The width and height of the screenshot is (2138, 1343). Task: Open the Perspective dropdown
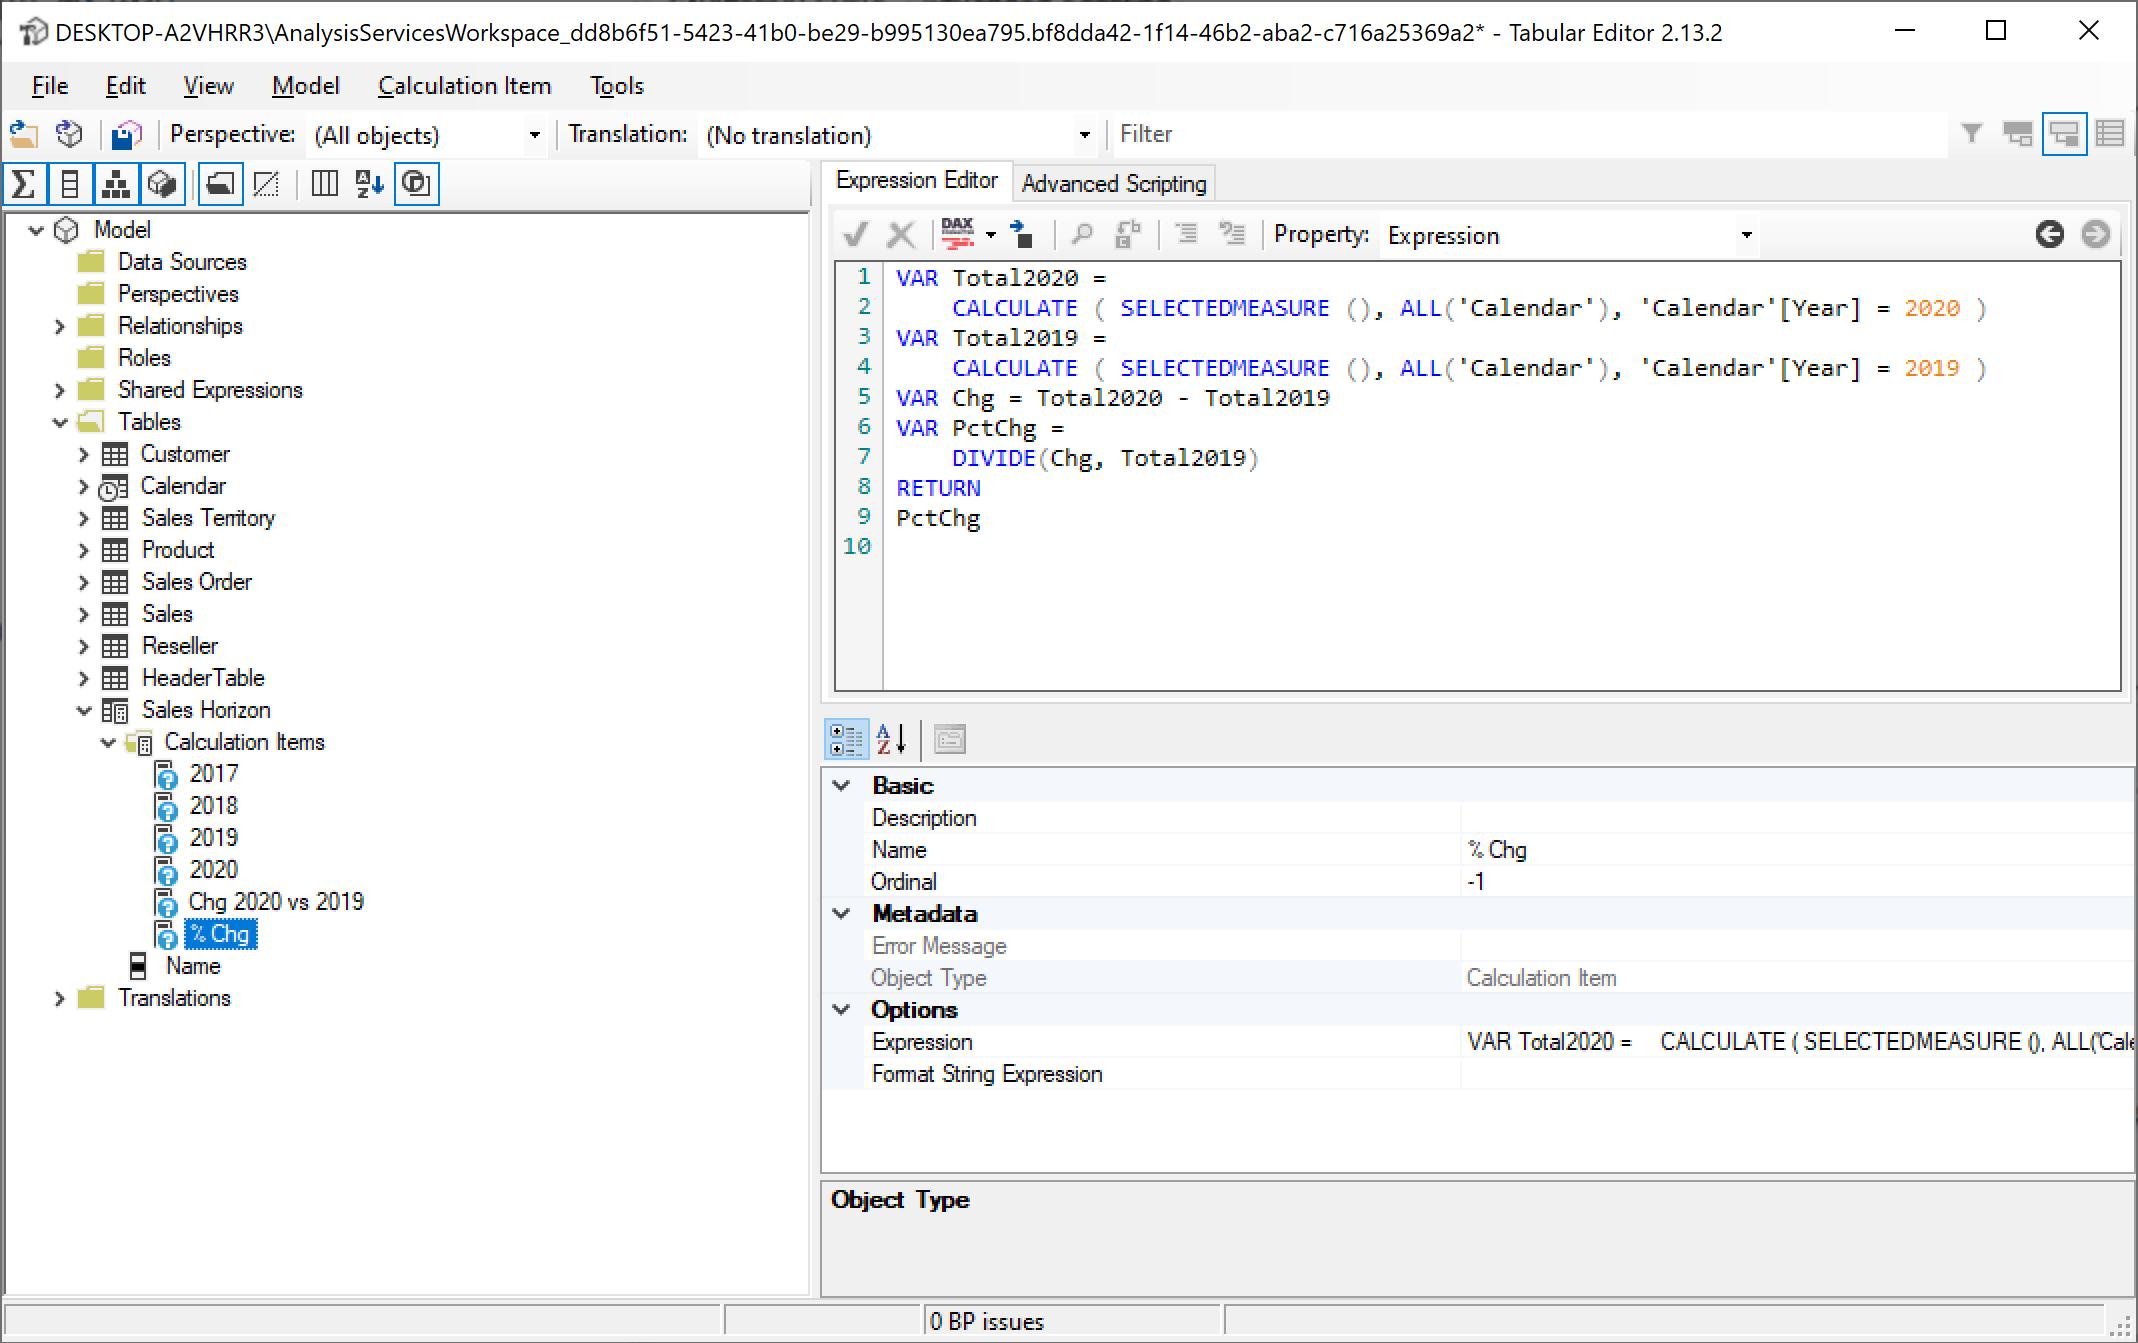[x=534, y=135]
